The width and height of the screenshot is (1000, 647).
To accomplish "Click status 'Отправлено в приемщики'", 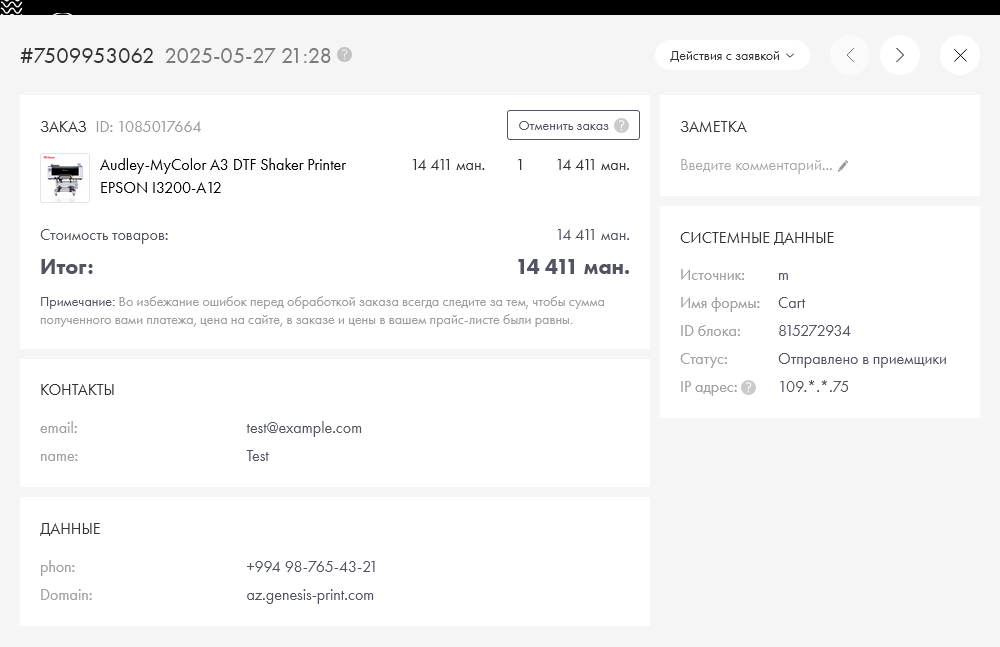I will pos(862,359).
